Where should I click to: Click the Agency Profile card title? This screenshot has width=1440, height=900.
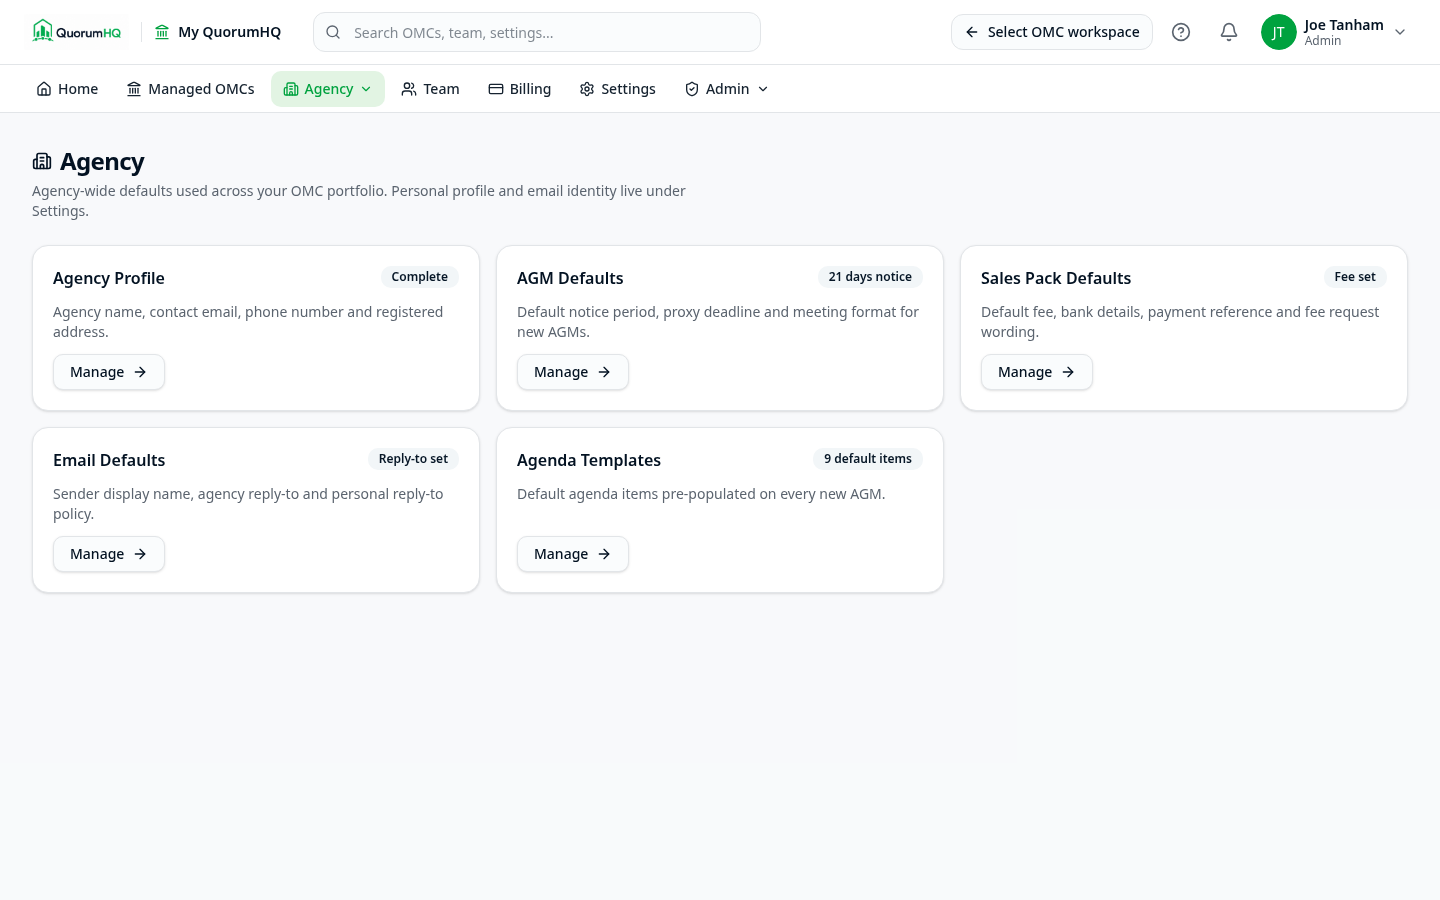(109, 278)
